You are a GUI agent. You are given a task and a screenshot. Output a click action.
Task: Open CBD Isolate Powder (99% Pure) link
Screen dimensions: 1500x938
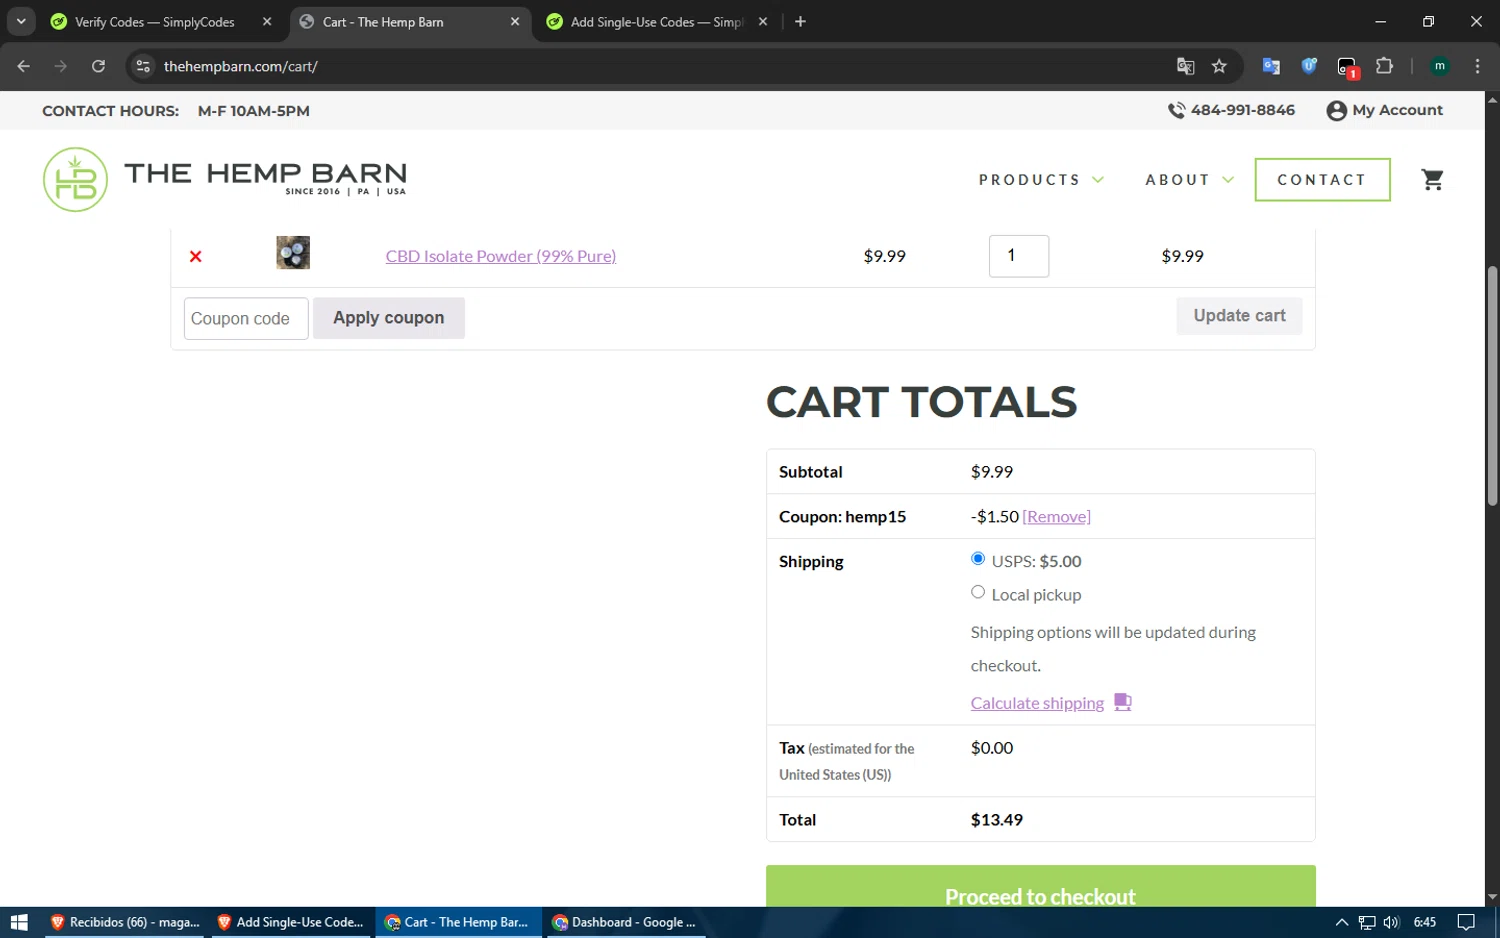click(501, 256)
